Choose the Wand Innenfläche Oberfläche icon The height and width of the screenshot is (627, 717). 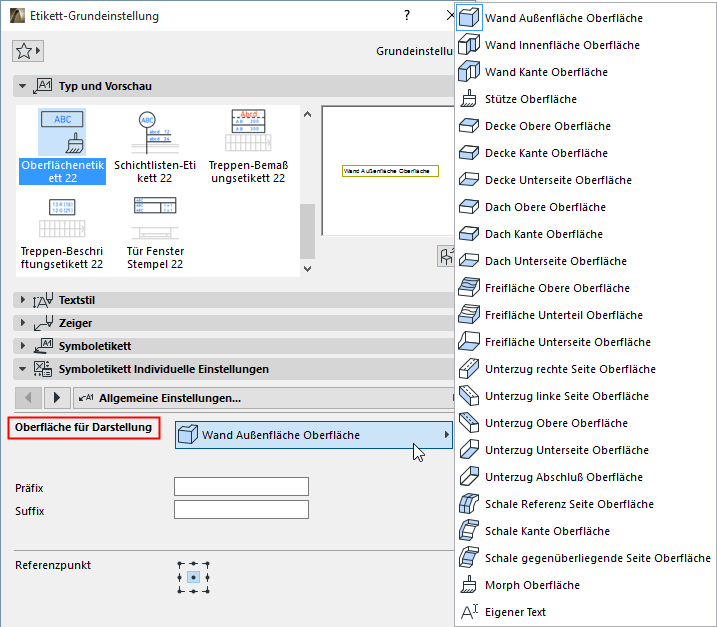(x=469, y=45)
